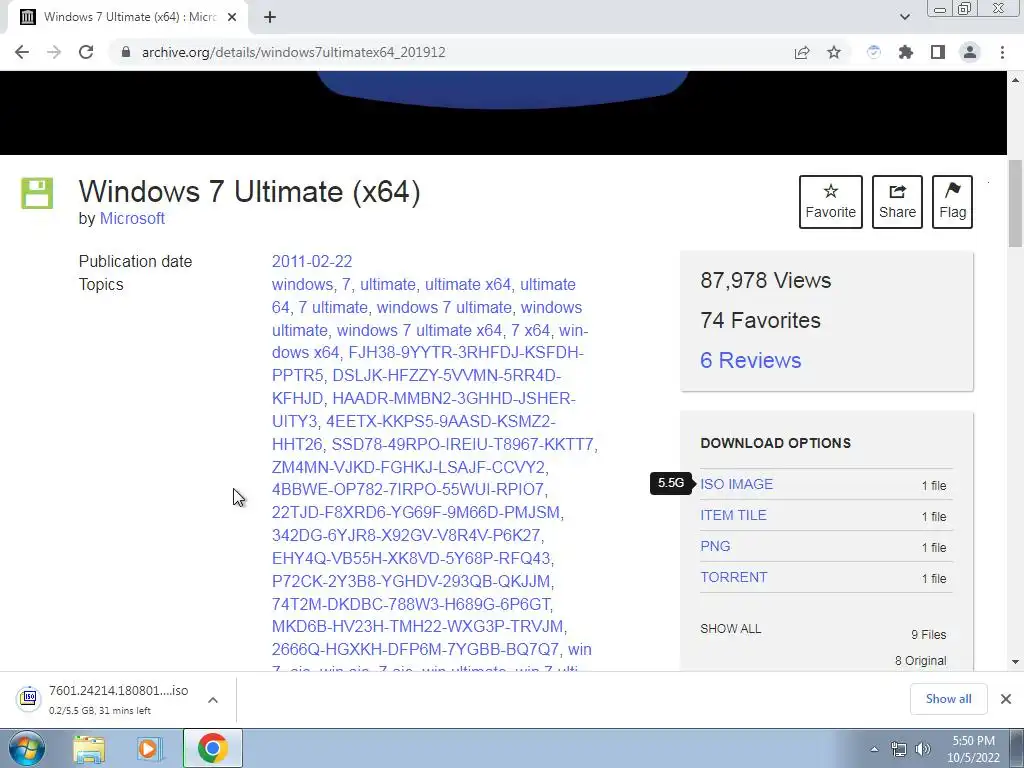Image resolution: width=1024 pixels, height=768 pixels.
Task: Click the 'windows 7 ultimate x64' topic
Action: (419, 330)
